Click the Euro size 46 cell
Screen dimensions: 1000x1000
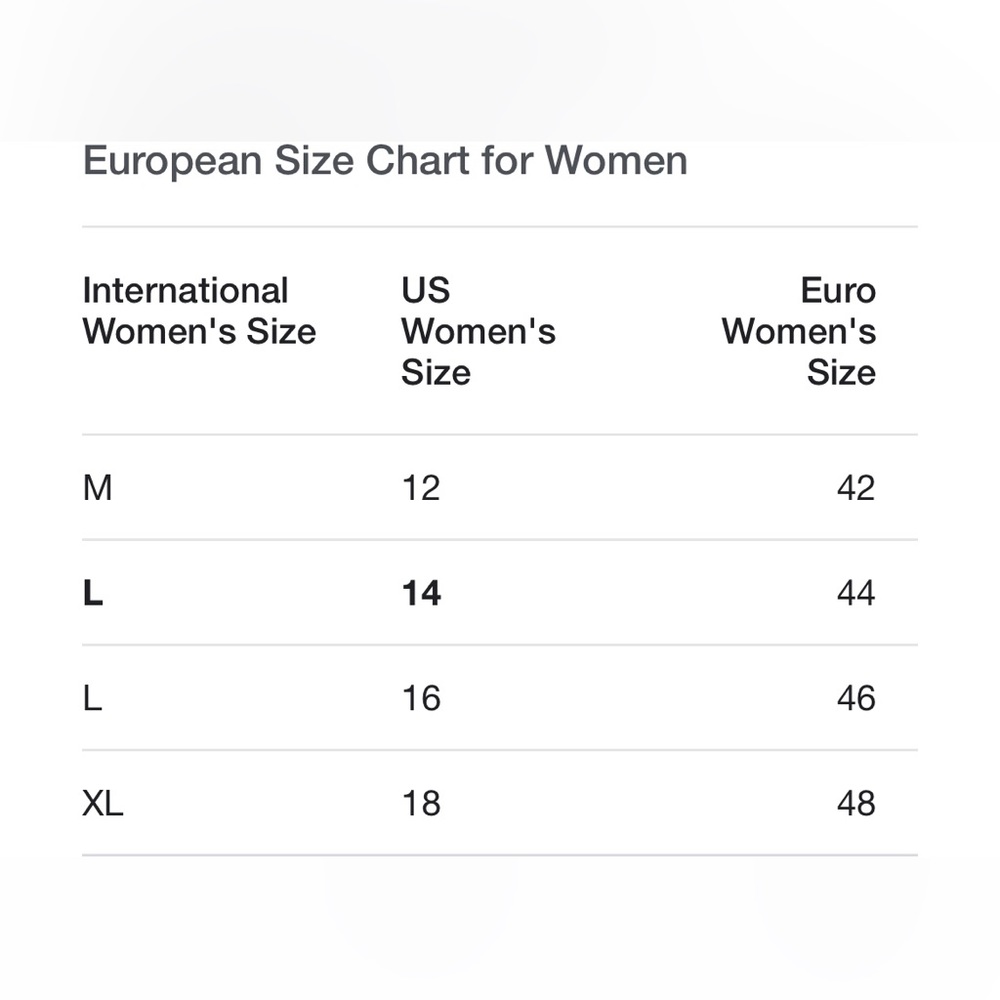(x=856, y=698)
